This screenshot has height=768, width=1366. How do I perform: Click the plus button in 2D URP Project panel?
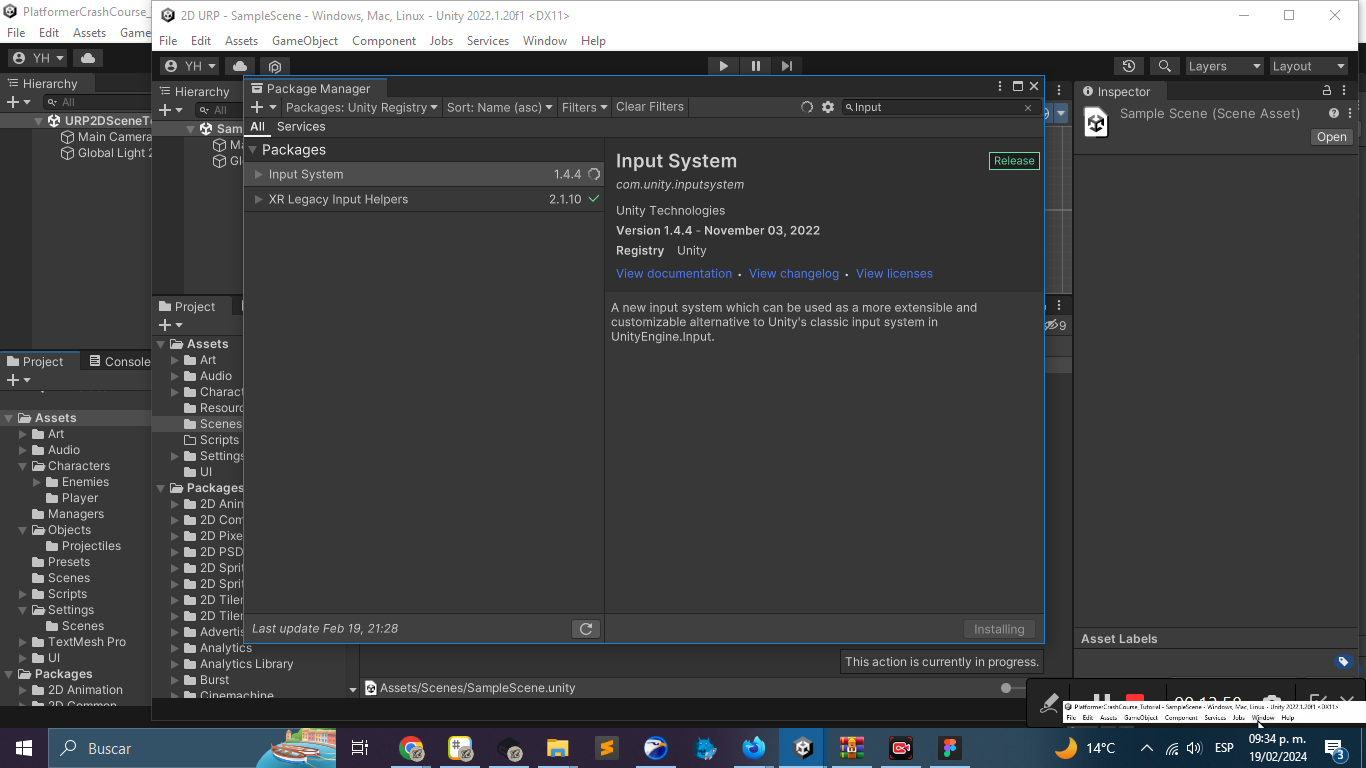pos(171,325)
